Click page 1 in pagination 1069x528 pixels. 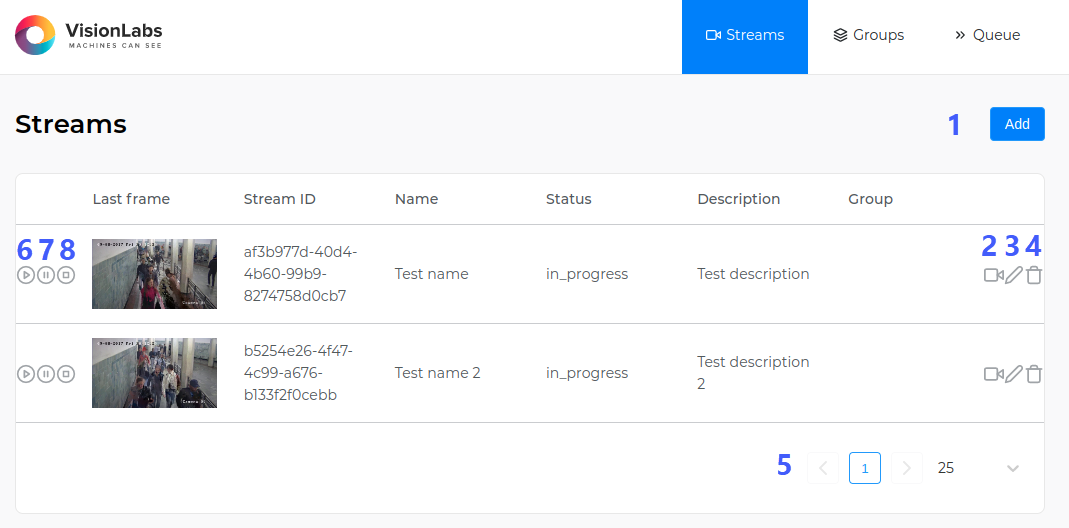point(865,468)
